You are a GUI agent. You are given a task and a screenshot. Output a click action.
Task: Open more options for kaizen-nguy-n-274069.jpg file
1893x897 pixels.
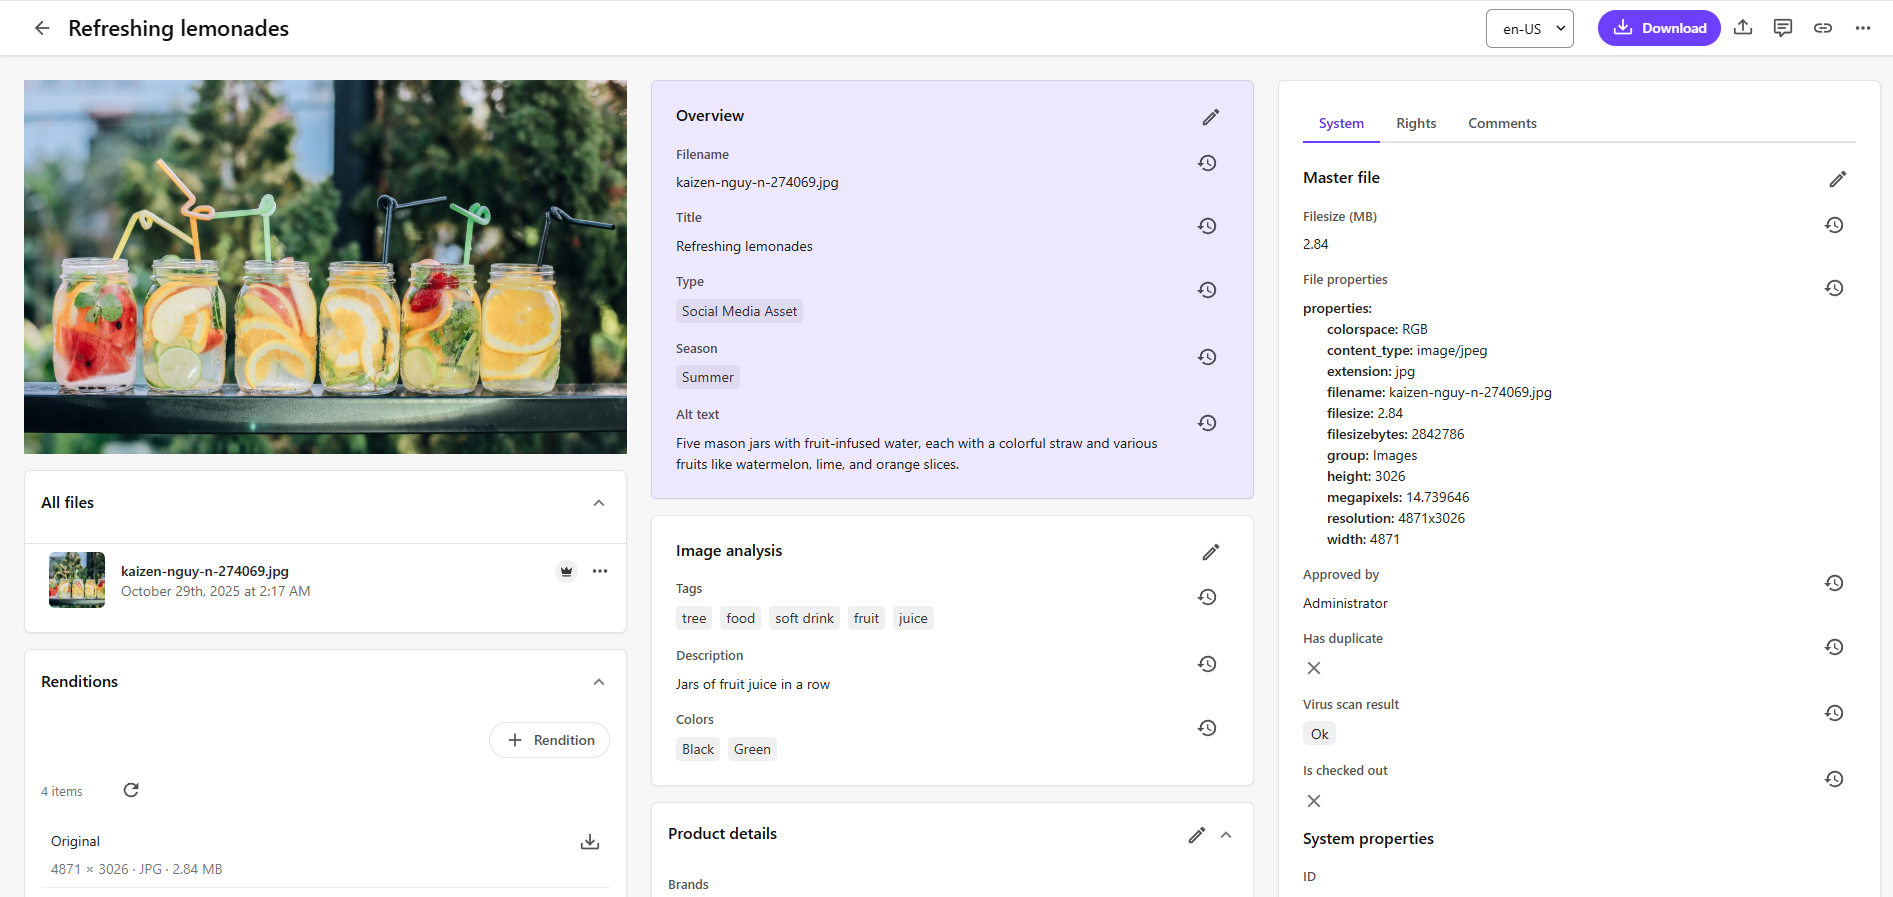pyautogui.click(x=600, y=571)
